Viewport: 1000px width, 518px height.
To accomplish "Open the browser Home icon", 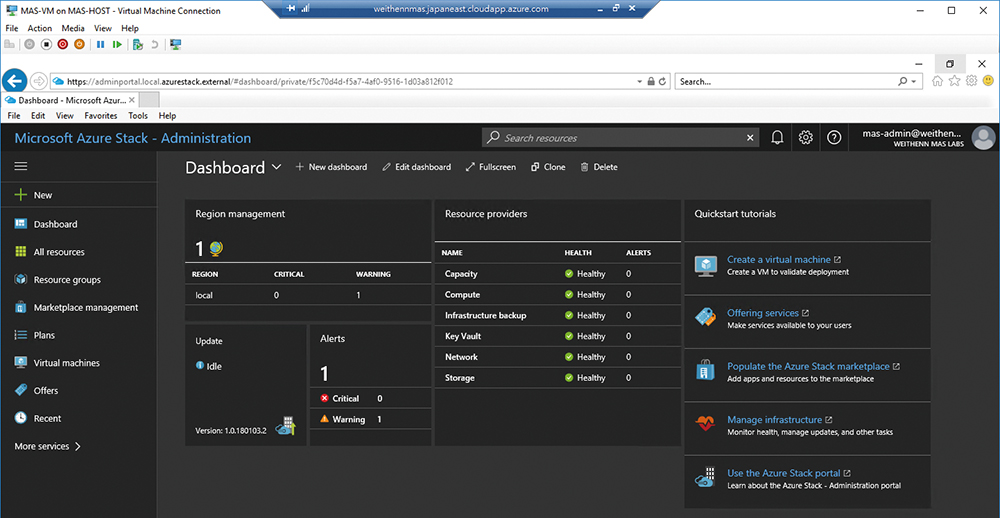I will (938, 81).
